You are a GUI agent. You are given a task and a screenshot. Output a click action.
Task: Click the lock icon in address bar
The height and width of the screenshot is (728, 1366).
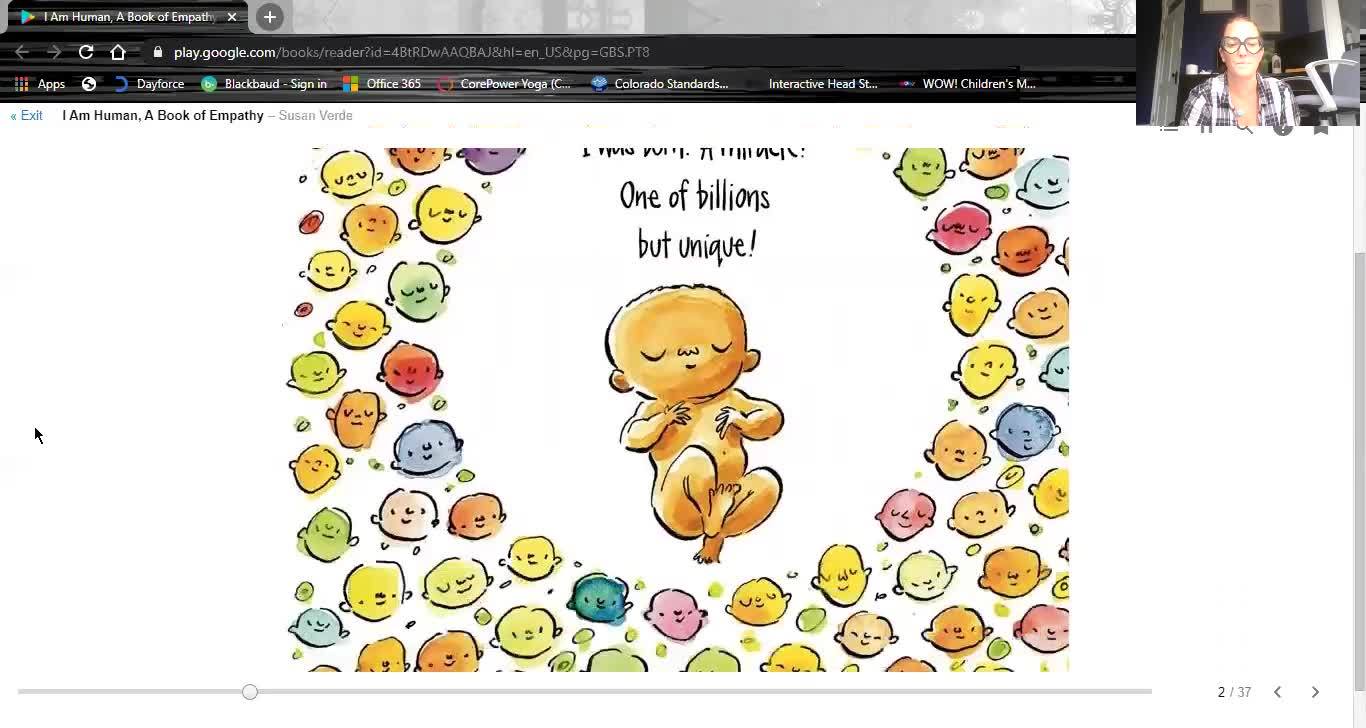point(157,52)
